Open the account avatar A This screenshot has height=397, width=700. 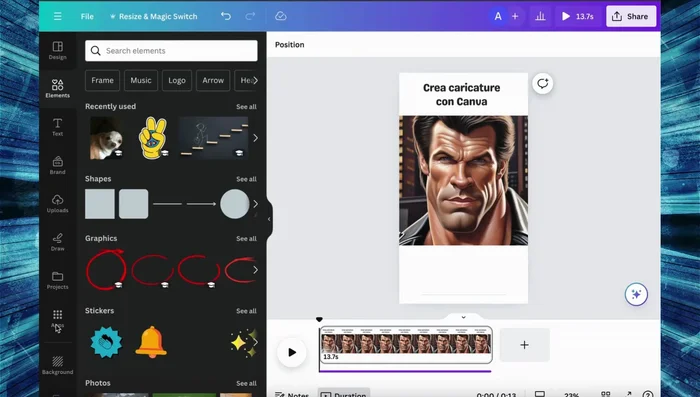point(498,17)
